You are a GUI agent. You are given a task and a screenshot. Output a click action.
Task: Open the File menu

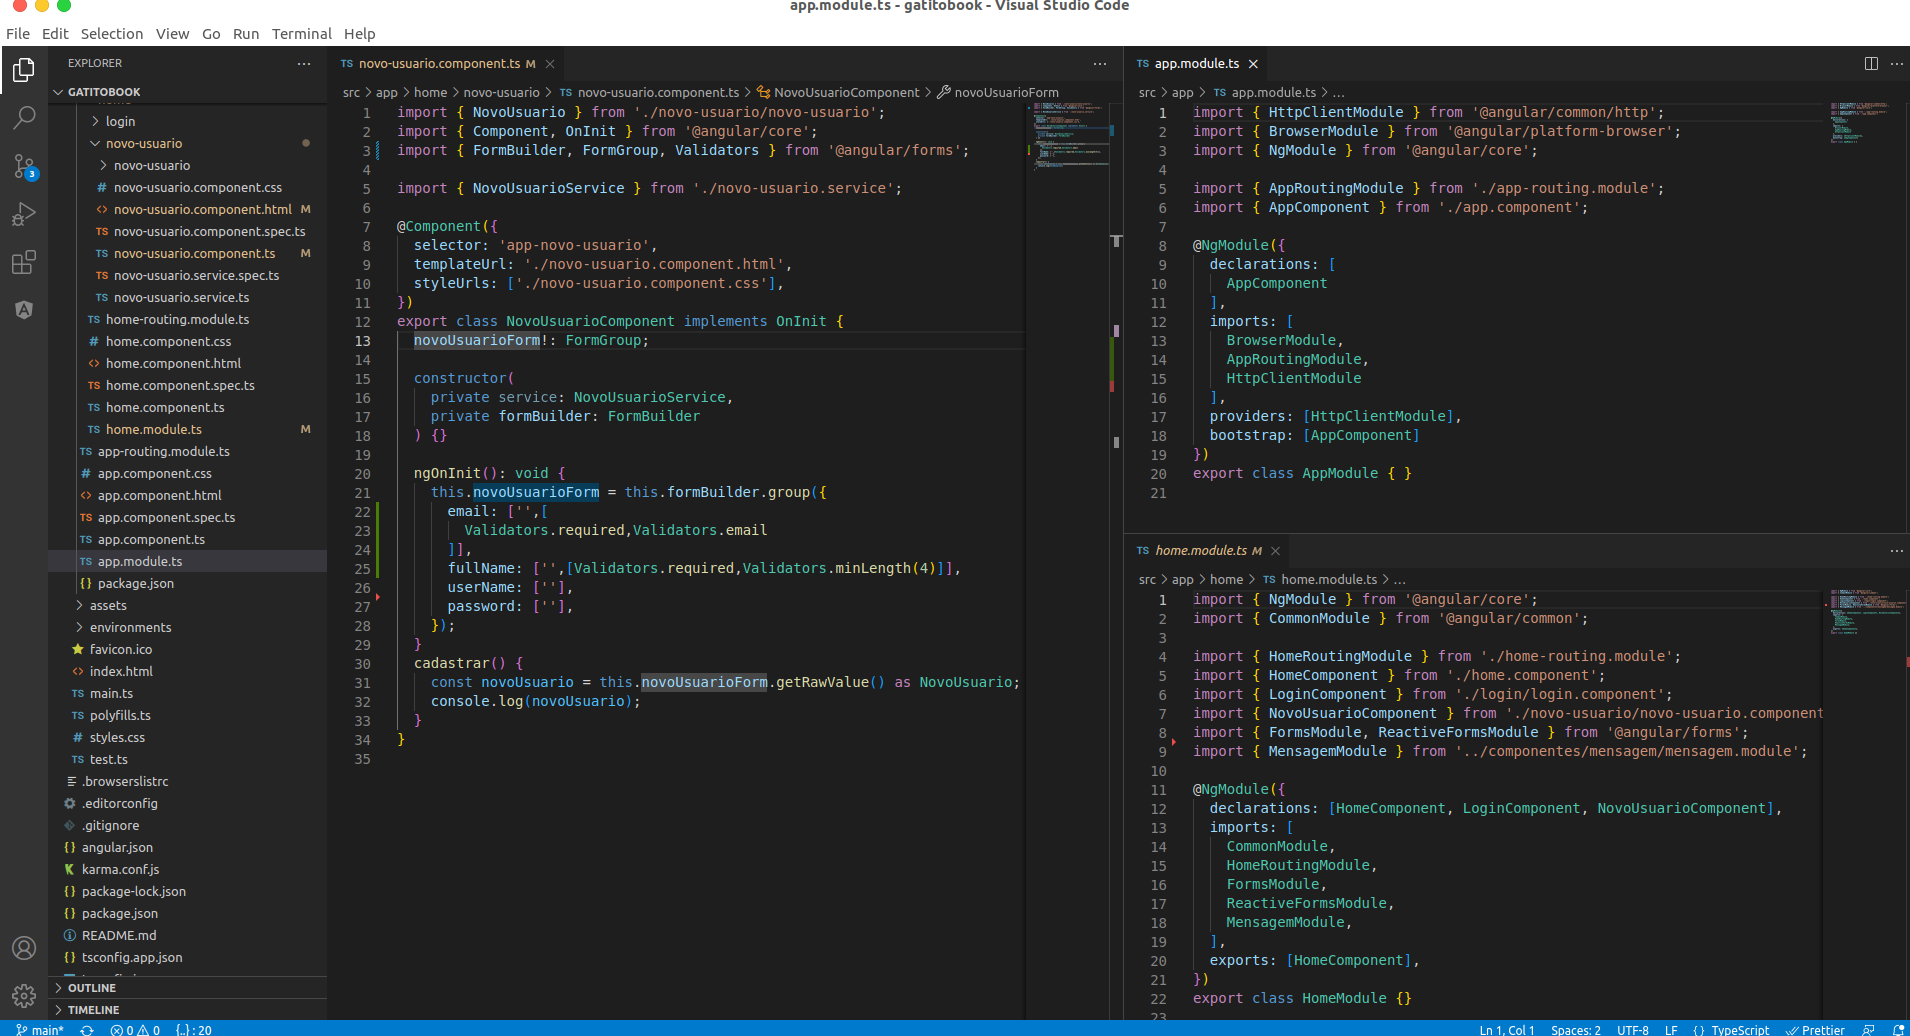(18, 33)
